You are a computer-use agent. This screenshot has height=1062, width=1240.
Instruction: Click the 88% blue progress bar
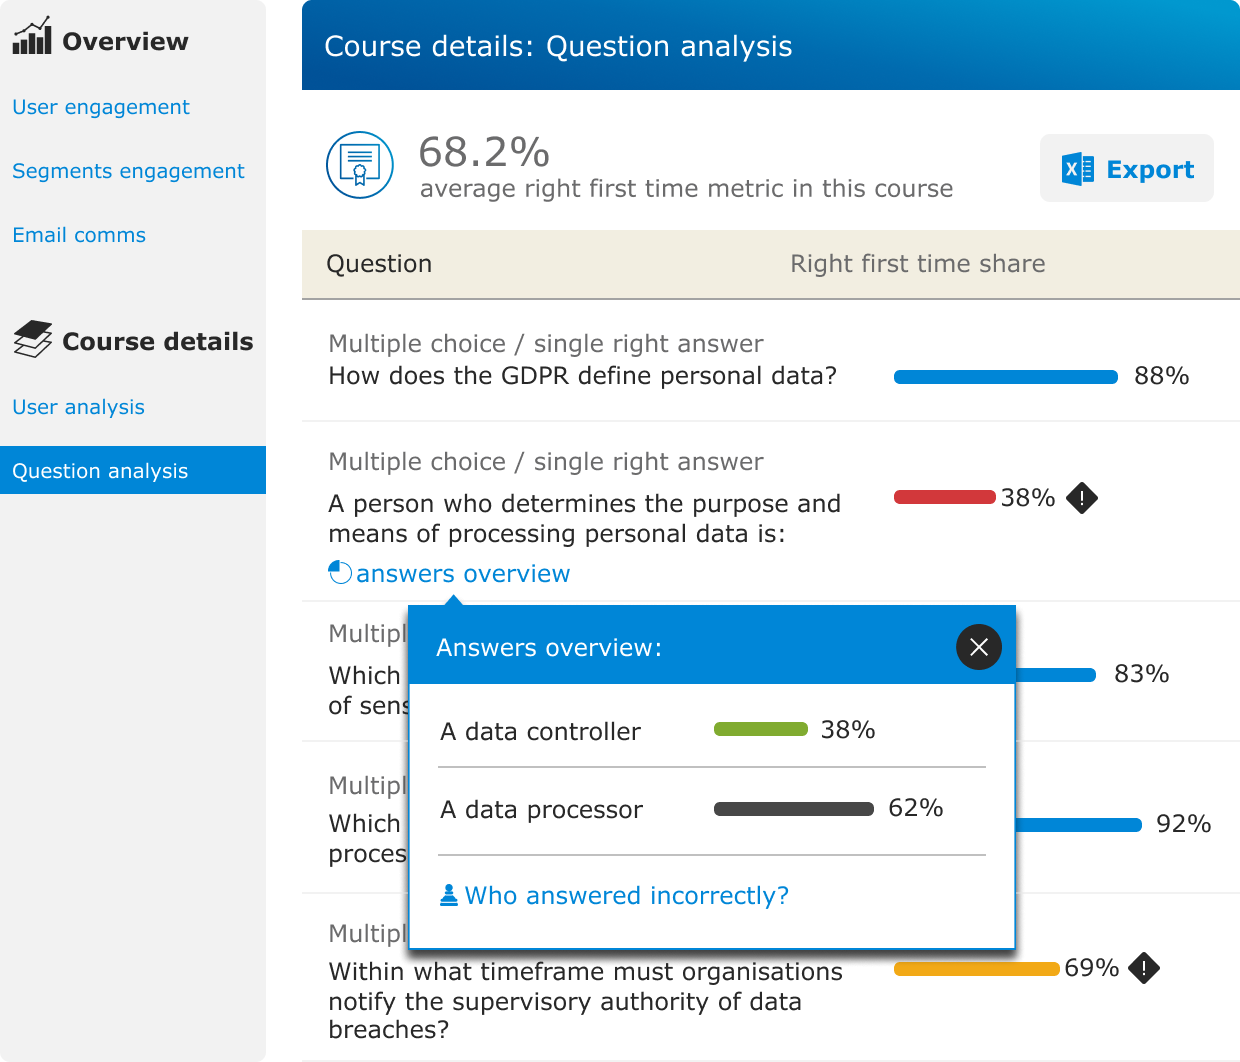[1006, 377]
